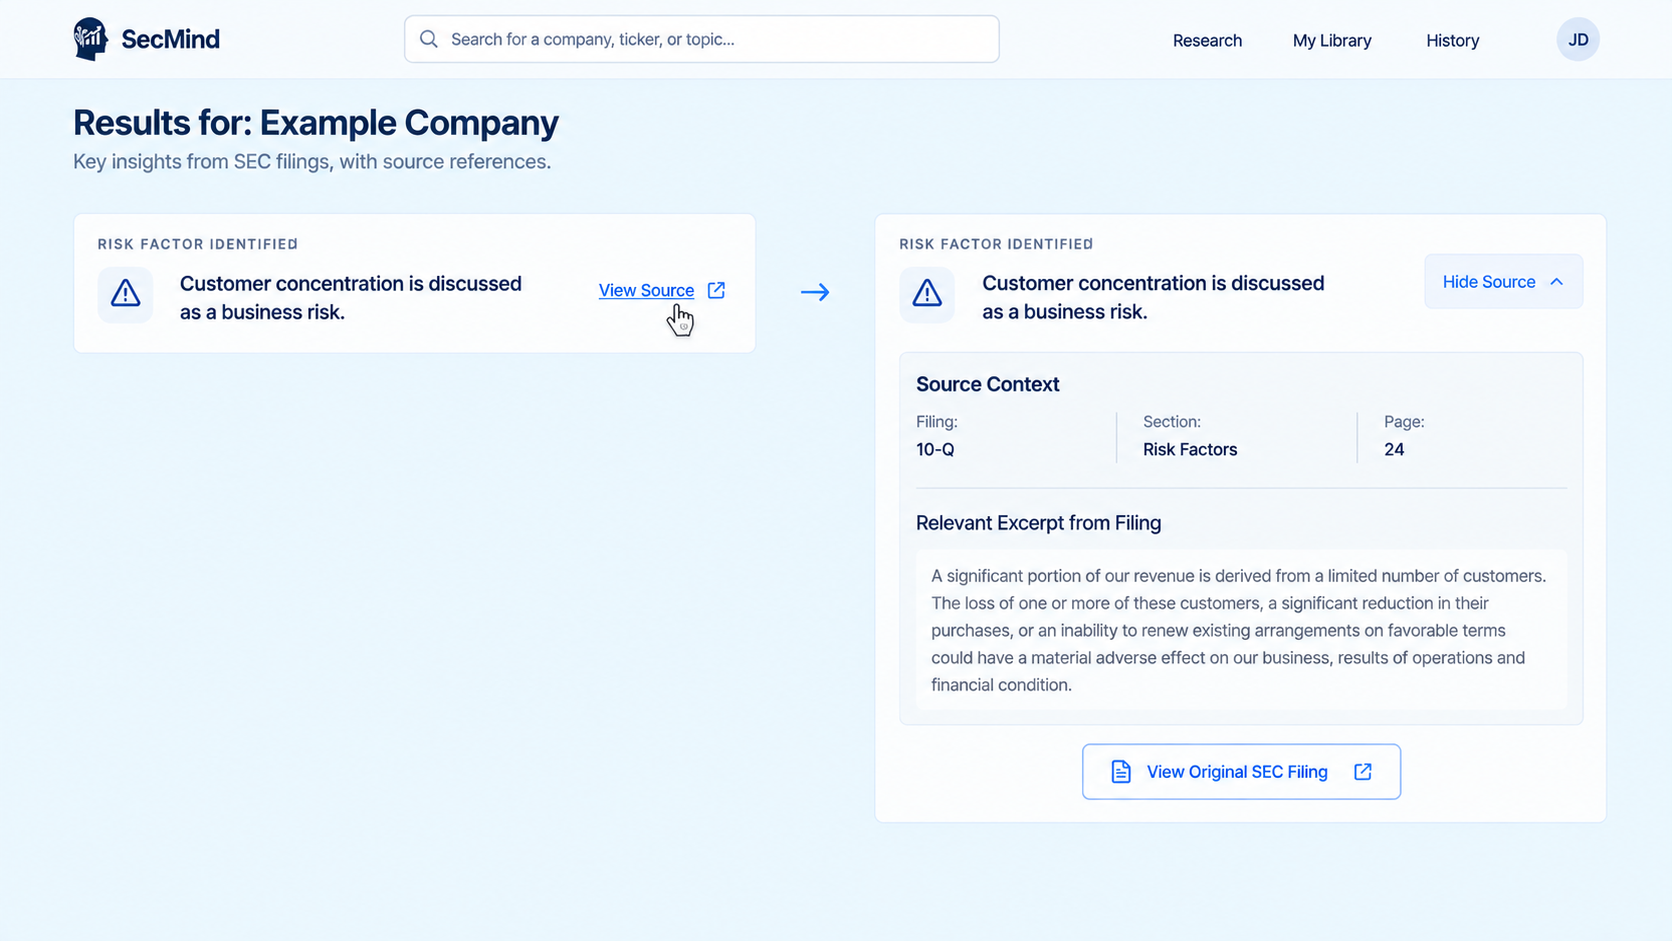Viewport: 1672px width, 941px height.
Task: Click left card's Risk Factor Identified label
Action: click(198, 244)
